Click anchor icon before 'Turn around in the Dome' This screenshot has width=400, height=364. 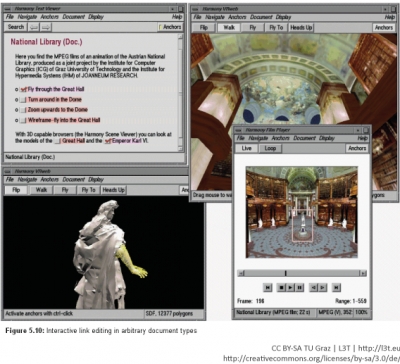coord(23,100)
